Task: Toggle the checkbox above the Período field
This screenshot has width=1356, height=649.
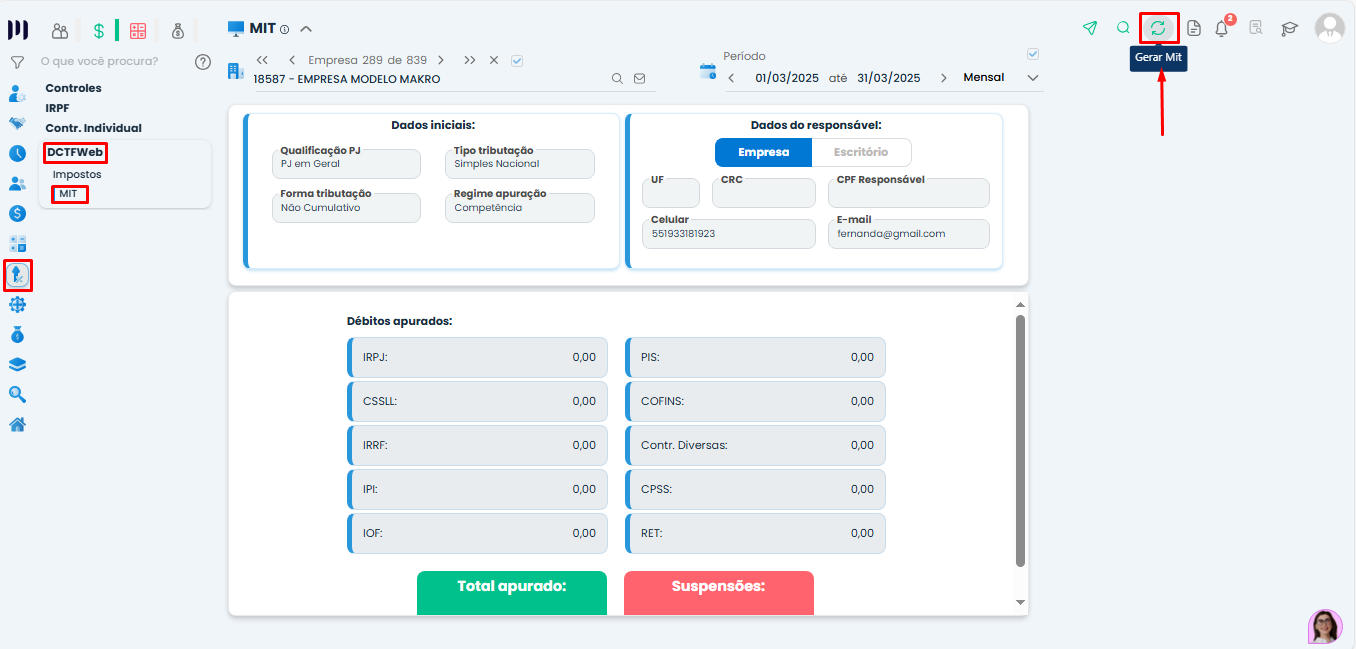Action: [1033, 54]
